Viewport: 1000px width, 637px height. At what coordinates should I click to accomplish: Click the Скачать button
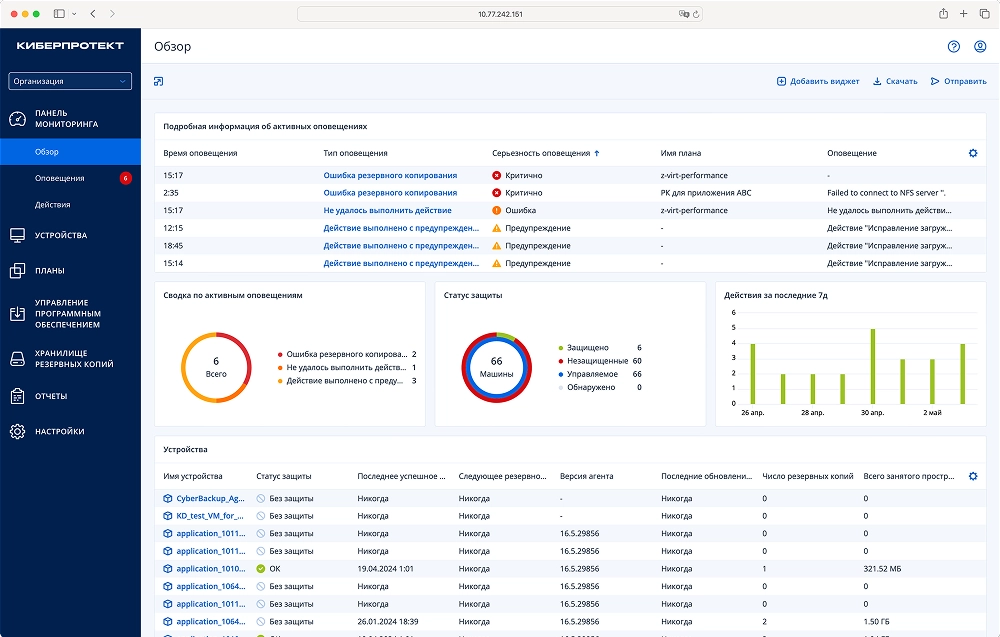click(895, 81)
